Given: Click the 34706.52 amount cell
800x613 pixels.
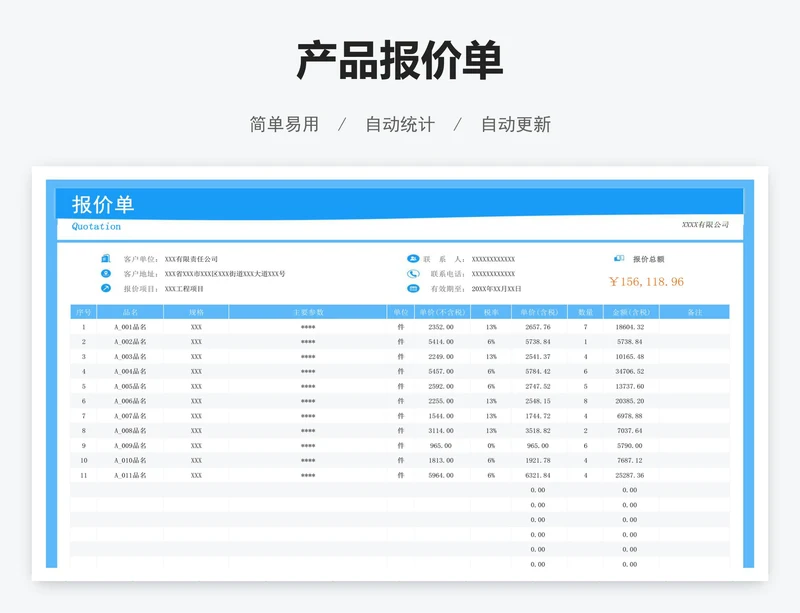Looking at the screenshot, I should pos(630,371).
